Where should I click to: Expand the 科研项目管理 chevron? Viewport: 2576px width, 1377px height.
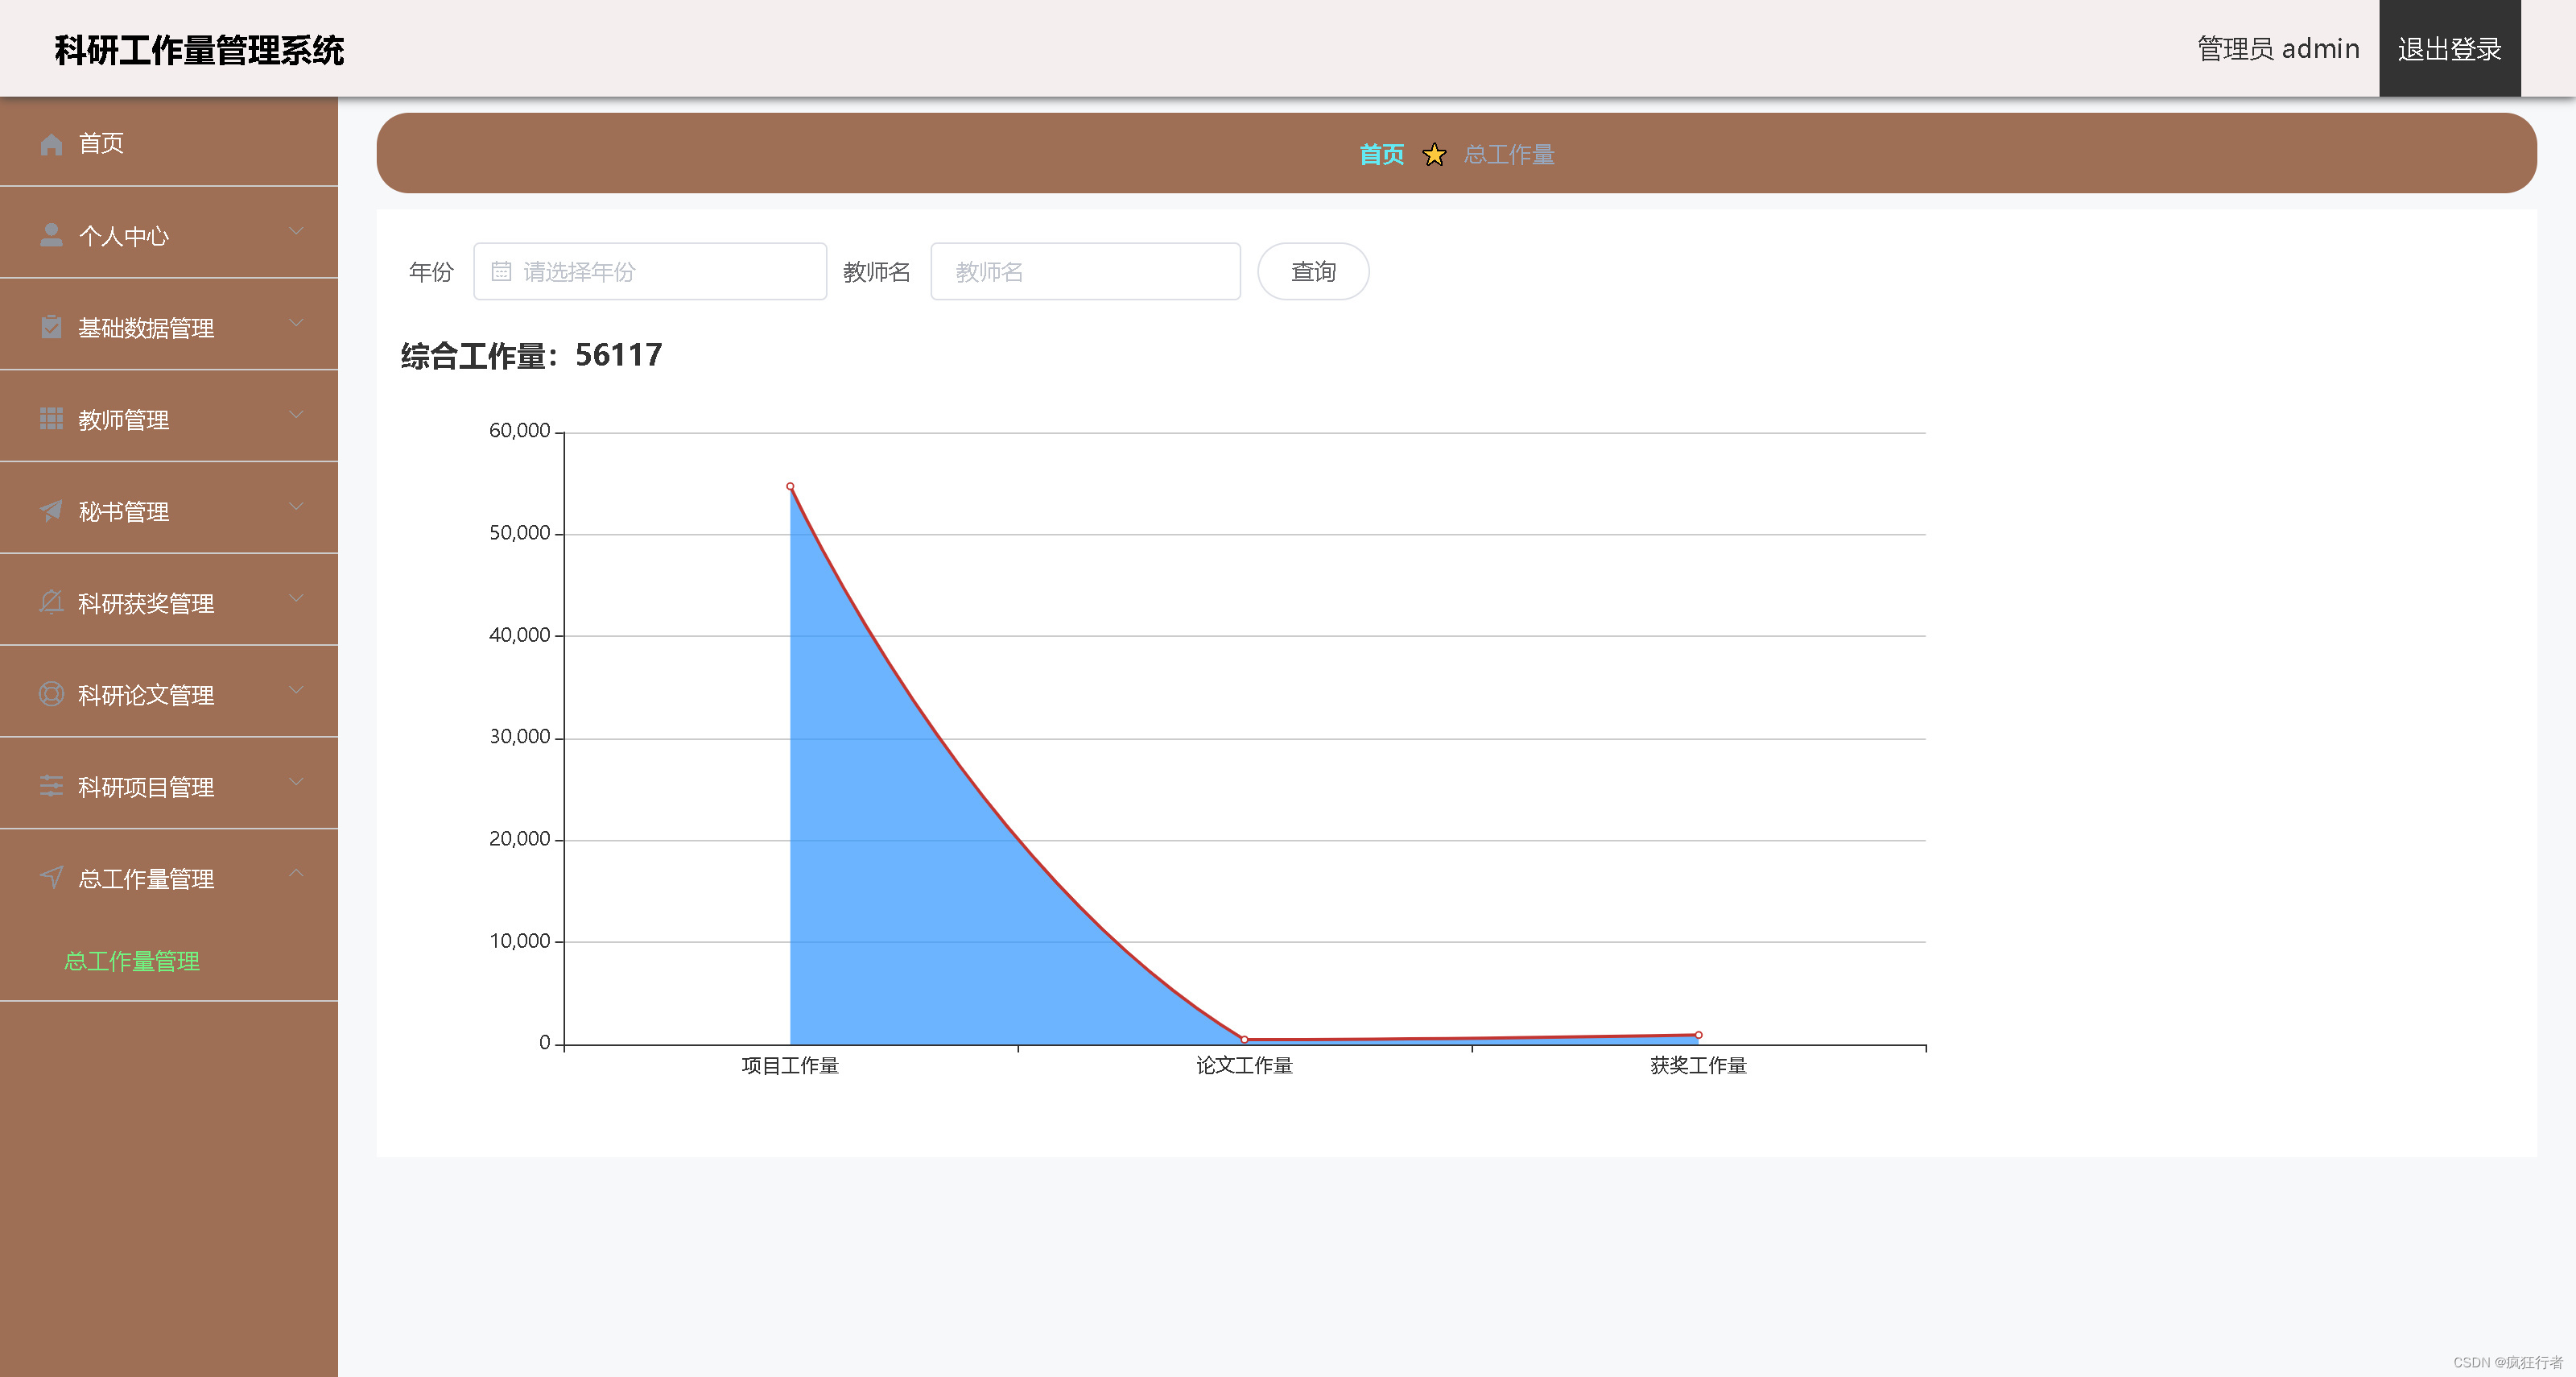[296, 782]
